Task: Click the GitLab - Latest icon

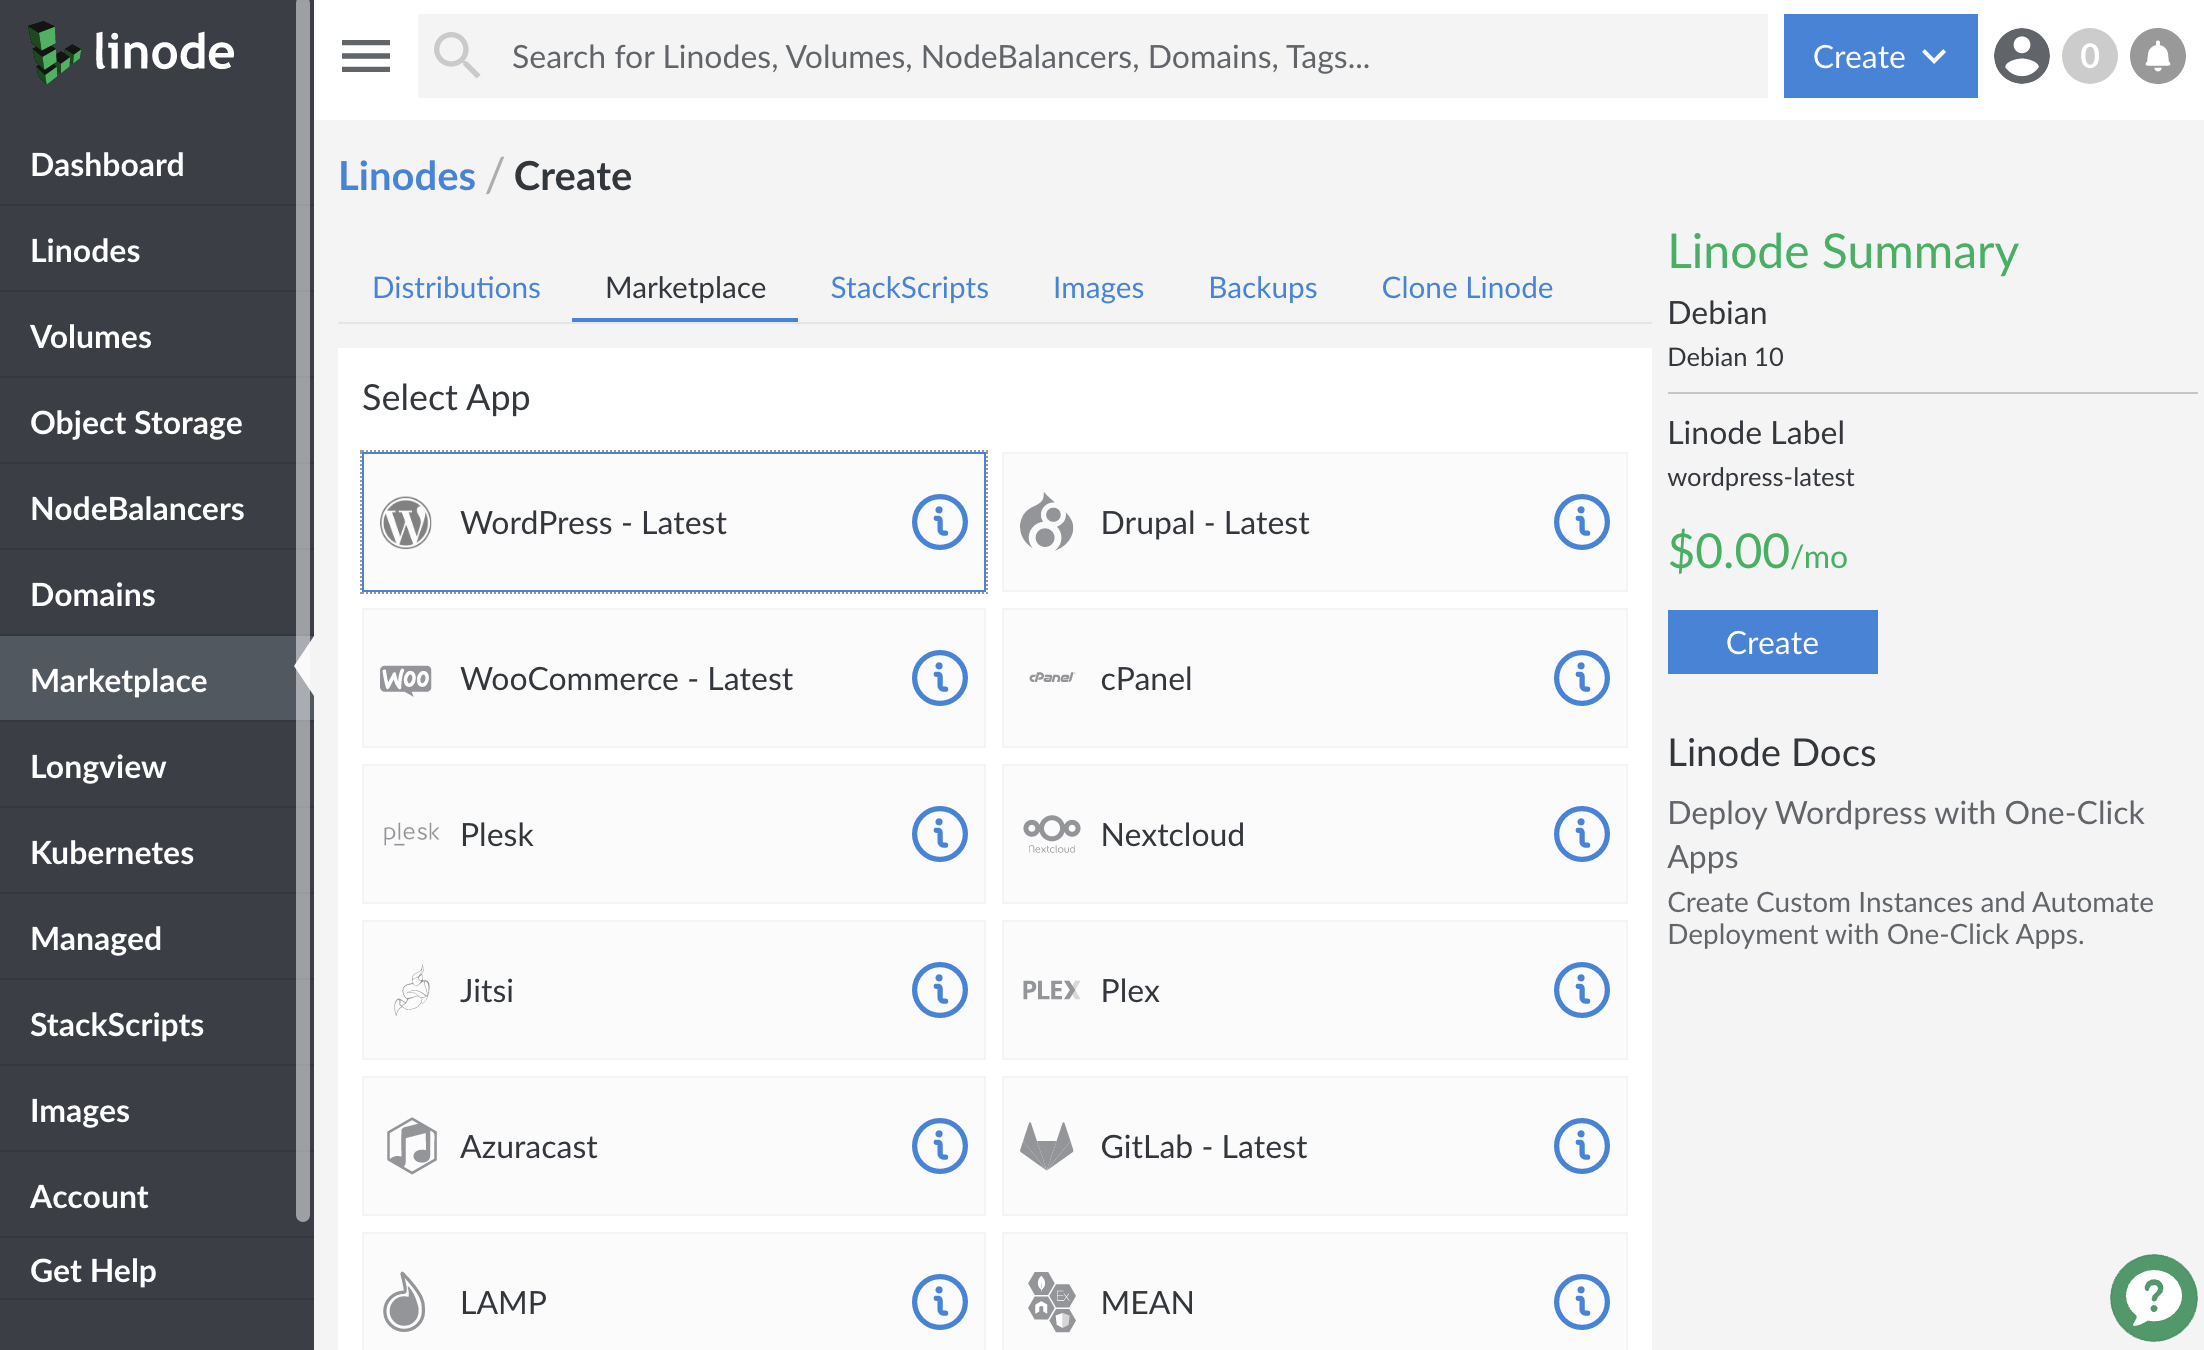Action: coord(1047,1147)
